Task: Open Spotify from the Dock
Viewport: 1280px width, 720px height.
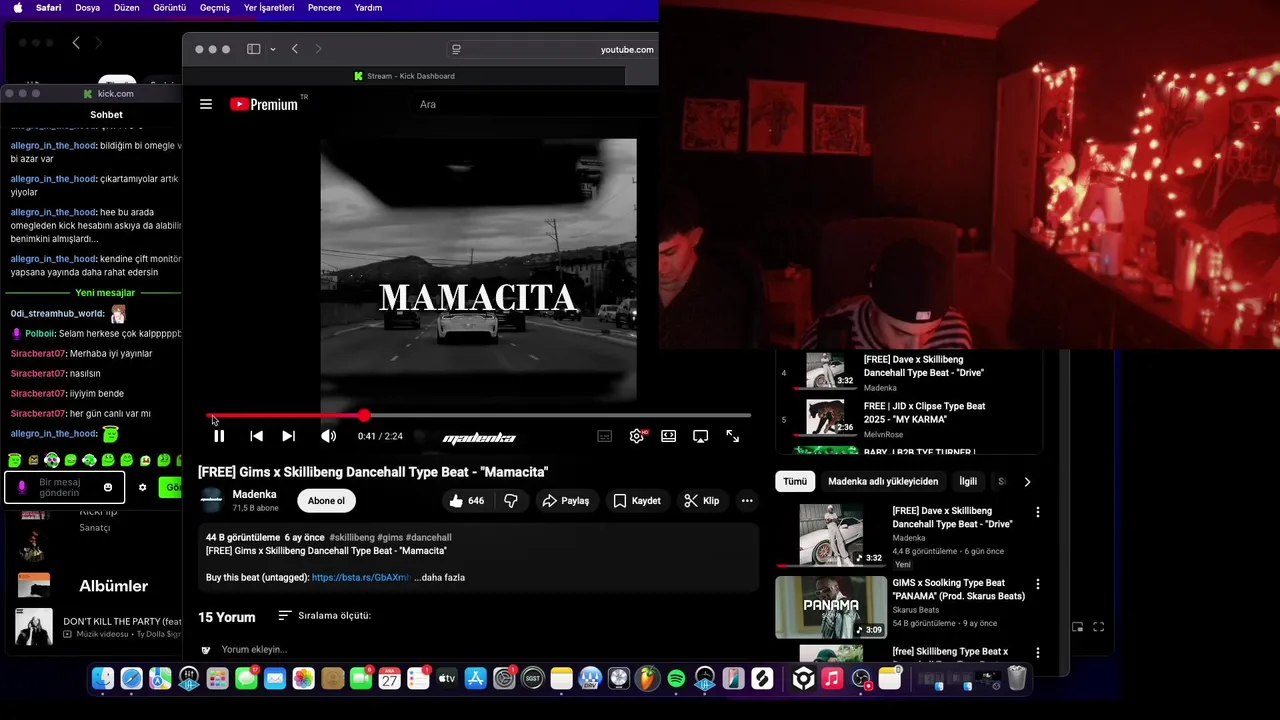Action: tap(676, 679)
